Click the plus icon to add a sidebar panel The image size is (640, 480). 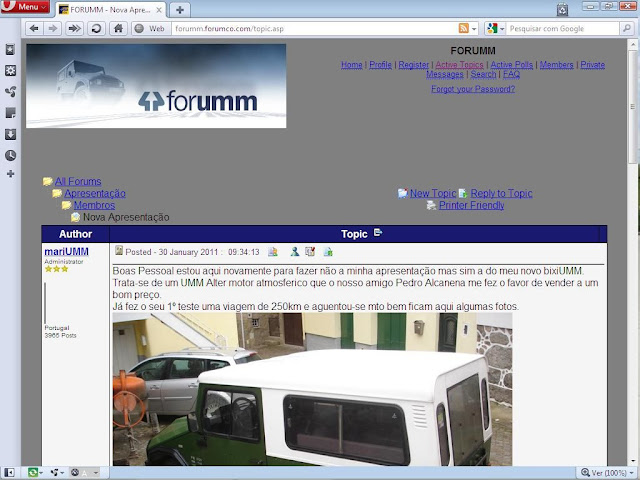coord(11,174)
